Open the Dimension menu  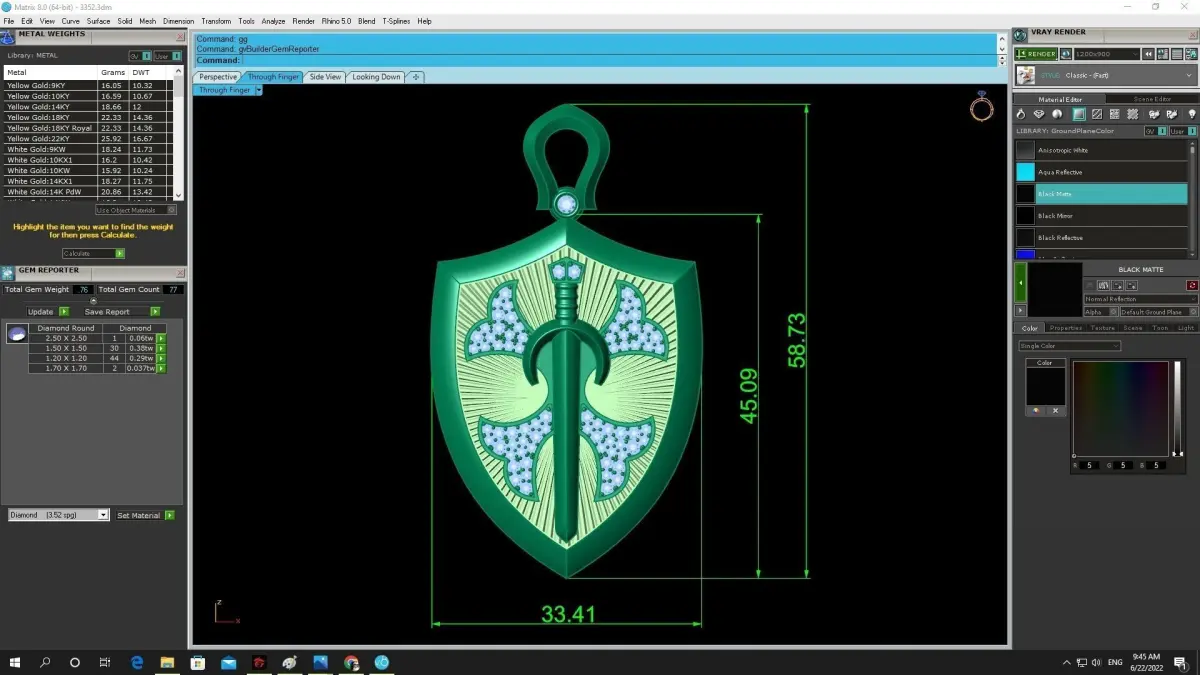tap(178, 21)
